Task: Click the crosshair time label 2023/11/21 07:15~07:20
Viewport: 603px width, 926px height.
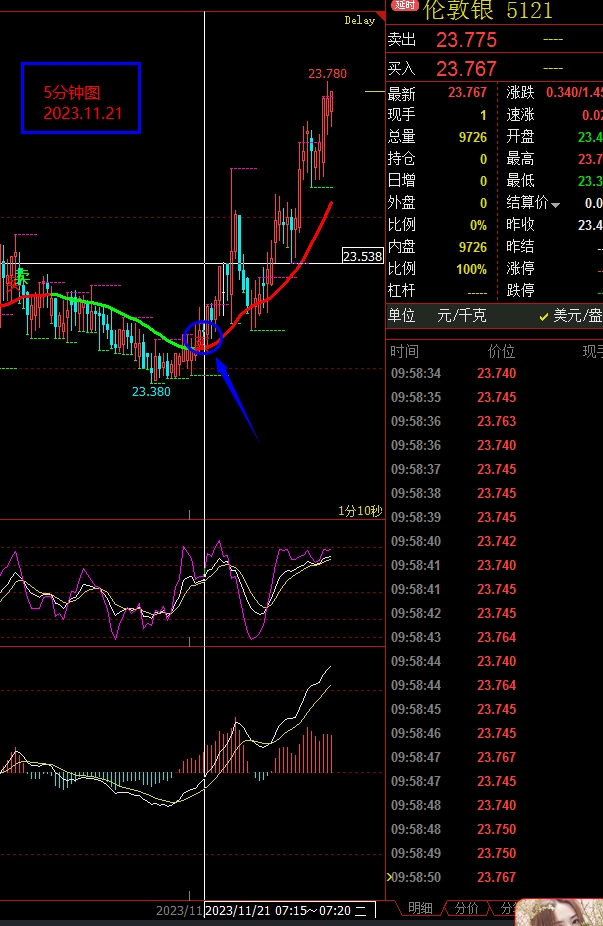Action: [290, 911]
